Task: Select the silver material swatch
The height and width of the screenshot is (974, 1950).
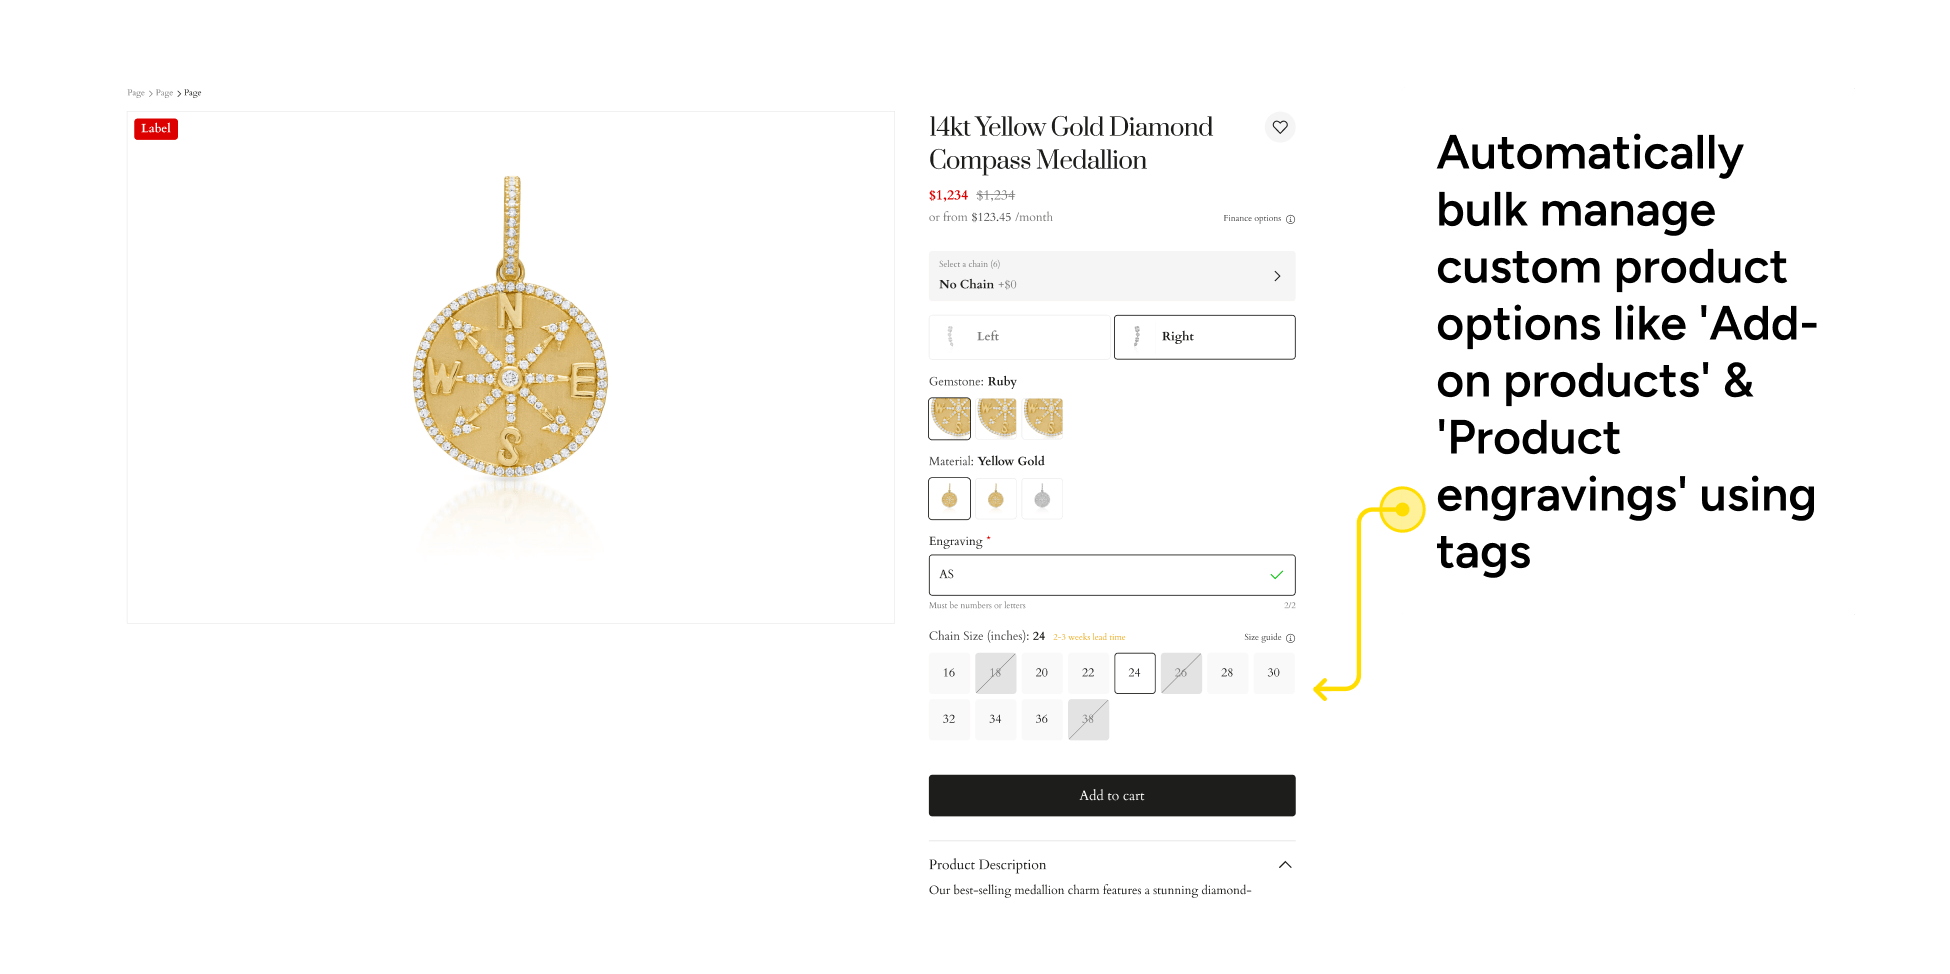Action: (1042, 498)
